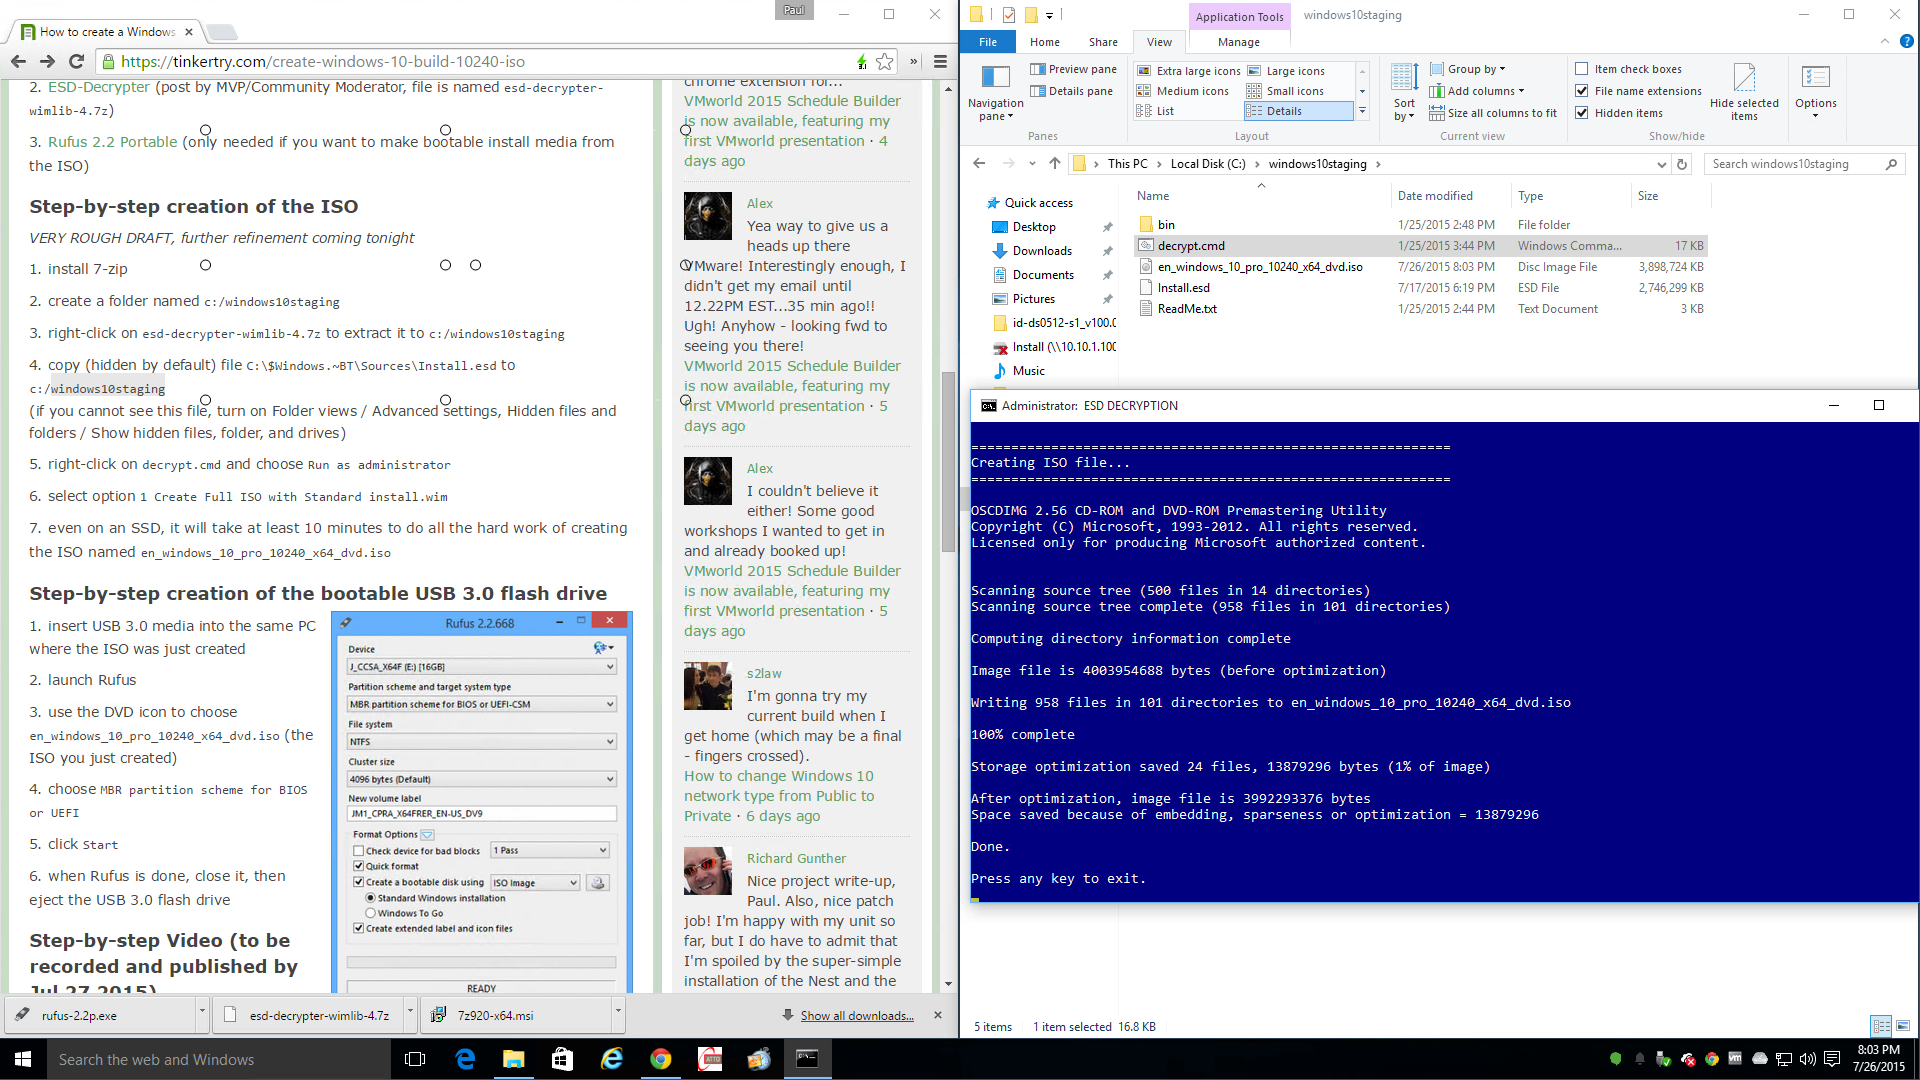Click Chrome reload page button

[76, 62]
